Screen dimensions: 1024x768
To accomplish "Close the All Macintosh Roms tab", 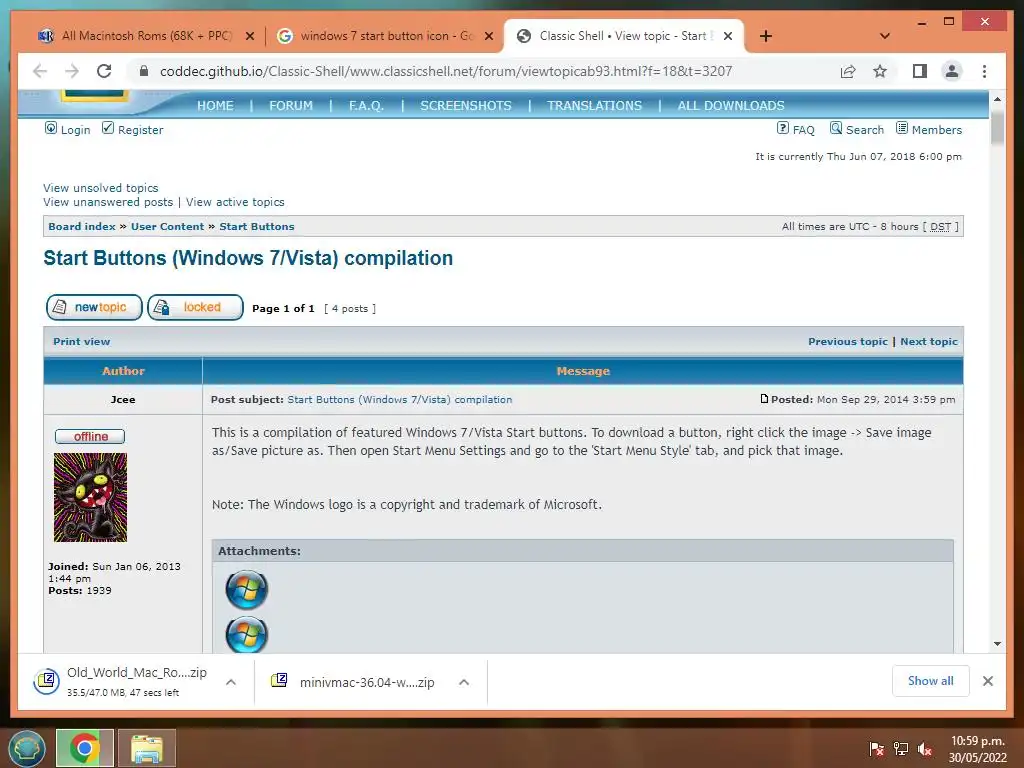I will (x=249, y=36).
